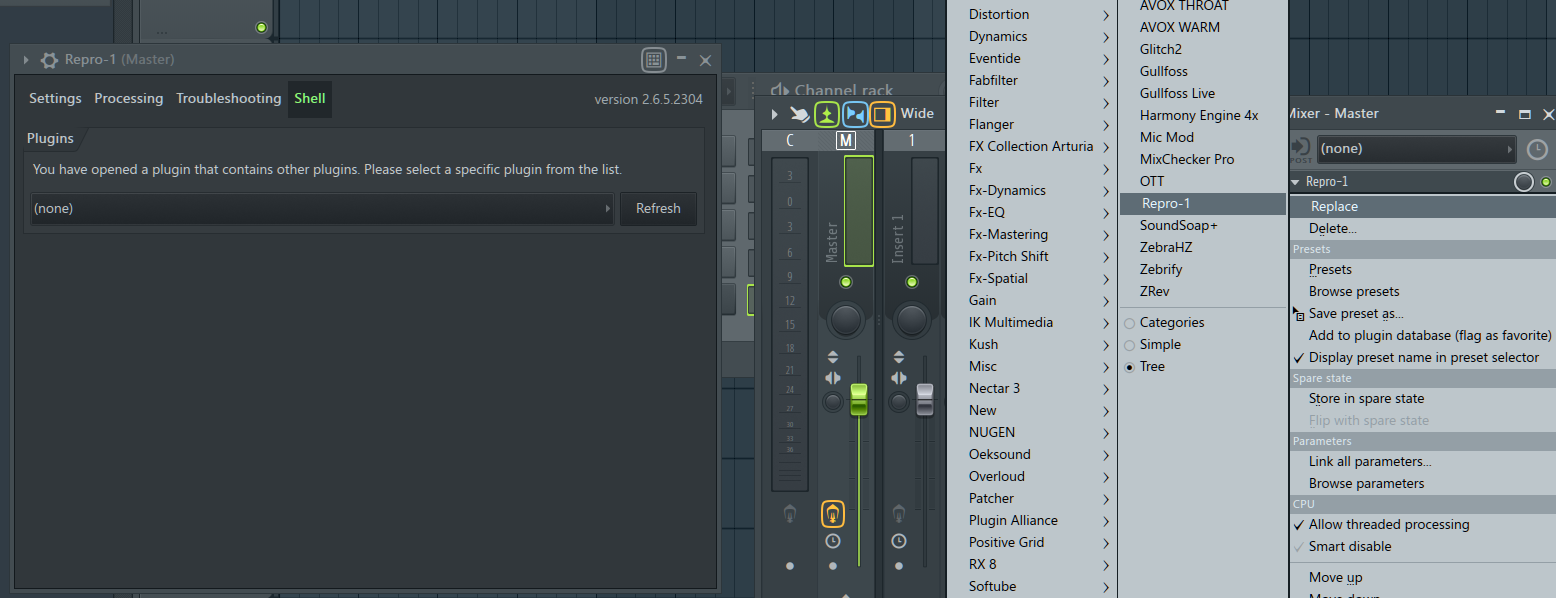Click the left-right arrows icon on Master track
The height and width of the screenshot is (598, 1556).
click(833, 378)
